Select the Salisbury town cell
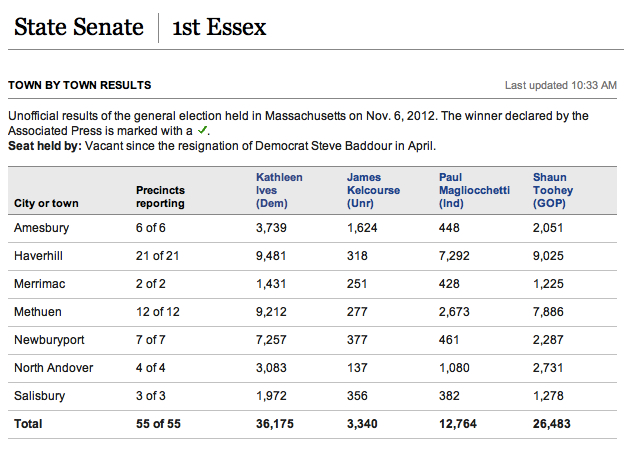The width and height of the screenshot is (624, 460). (x=39, y=396)
